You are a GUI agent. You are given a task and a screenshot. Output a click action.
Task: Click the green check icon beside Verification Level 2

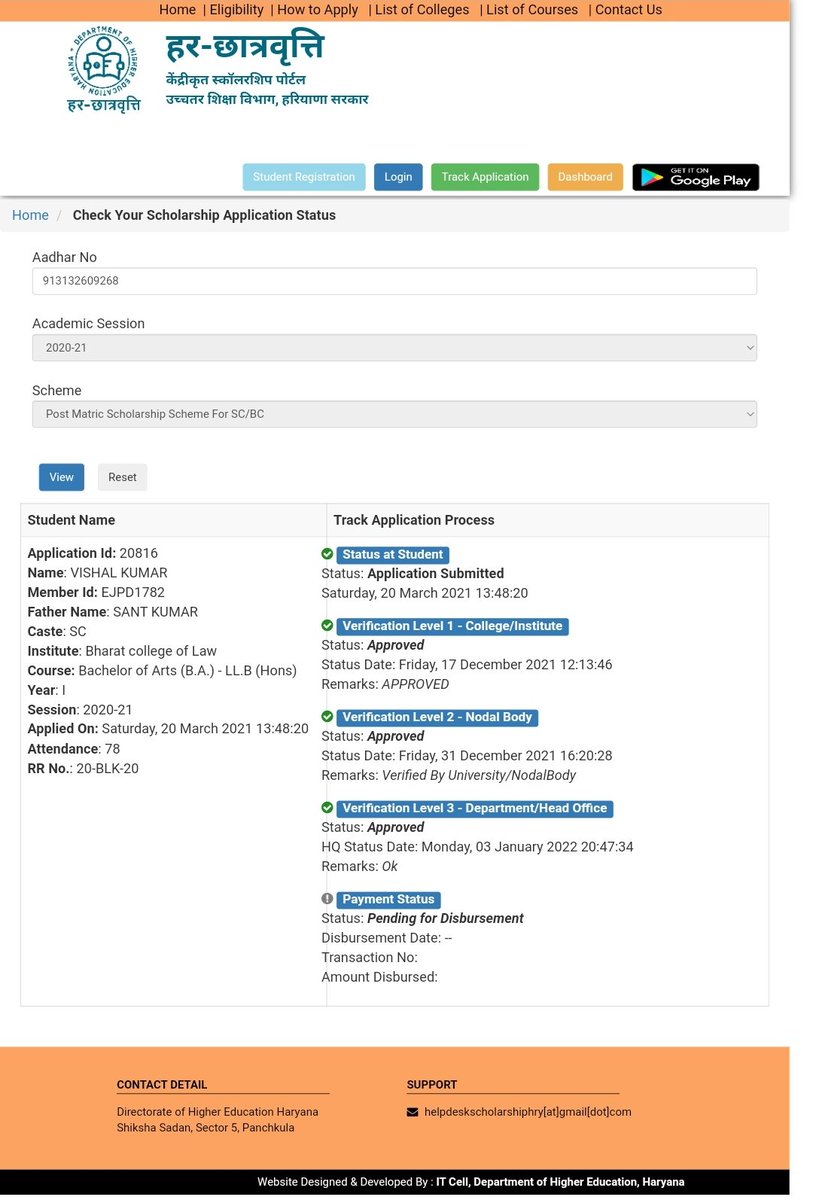pyautogui.click(x=327, y=717)
